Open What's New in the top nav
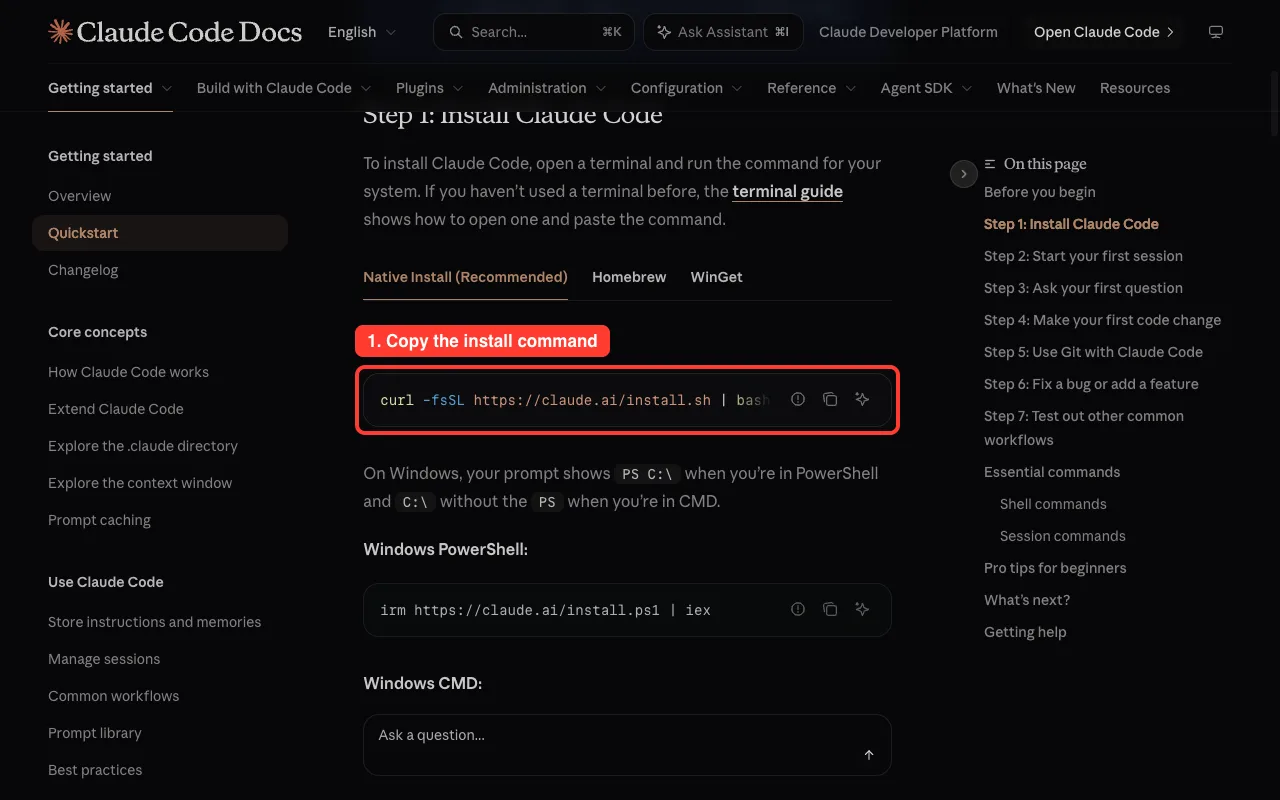Screen dimensions: 1280x800 (1036, 88)
